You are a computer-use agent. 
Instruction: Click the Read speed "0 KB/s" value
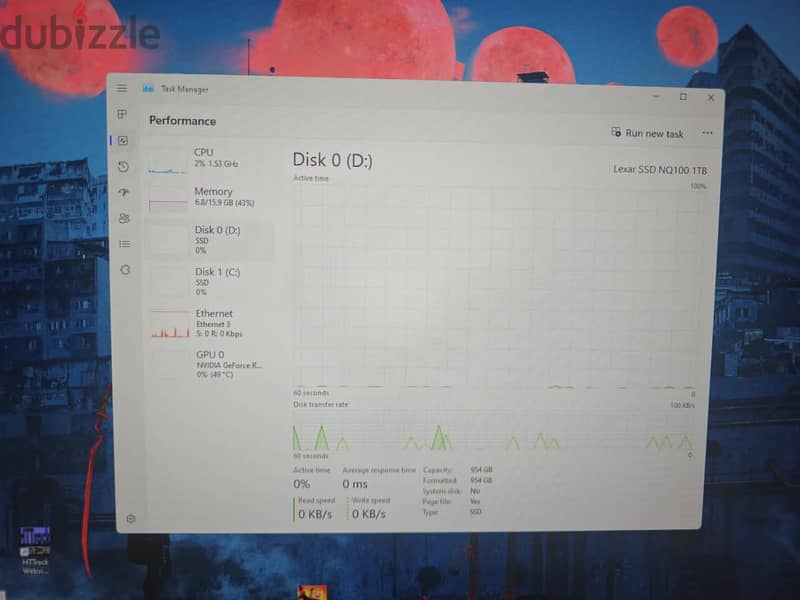[x=315, y=514]
